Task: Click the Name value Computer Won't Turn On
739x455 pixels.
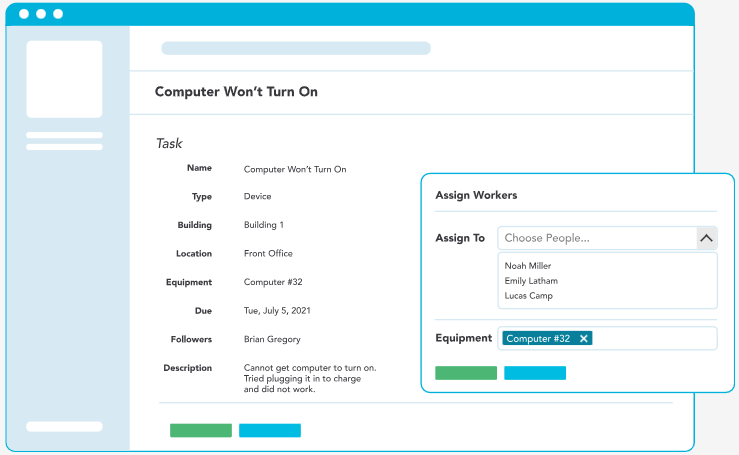Action: [x=295, y=169]
